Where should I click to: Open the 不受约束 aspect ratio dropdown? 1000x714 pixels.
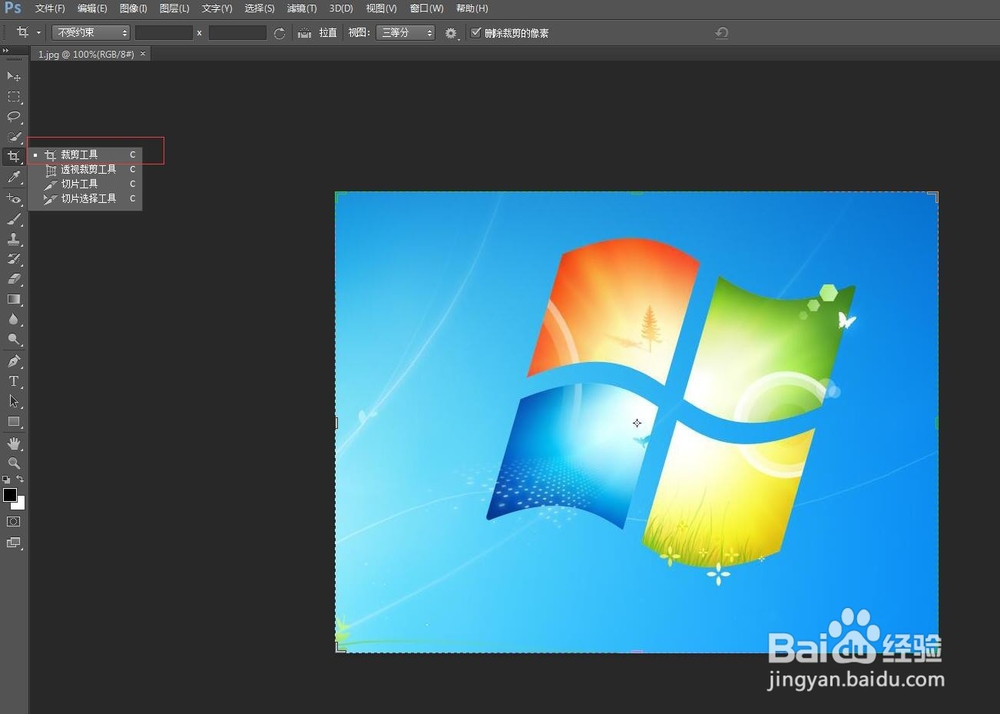pyautogui.click(x=91, y=33)
